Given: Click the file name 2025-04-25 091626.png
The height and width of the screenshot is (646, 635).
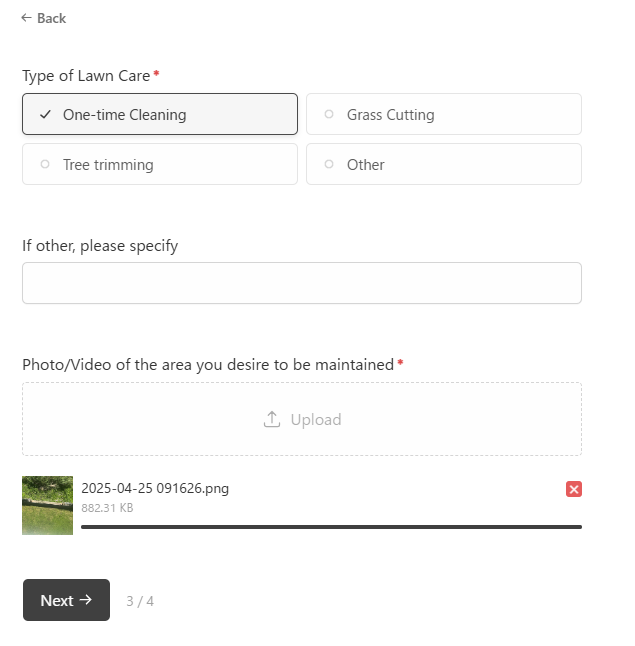Looking at the screenshot, I should pos(155,489).
